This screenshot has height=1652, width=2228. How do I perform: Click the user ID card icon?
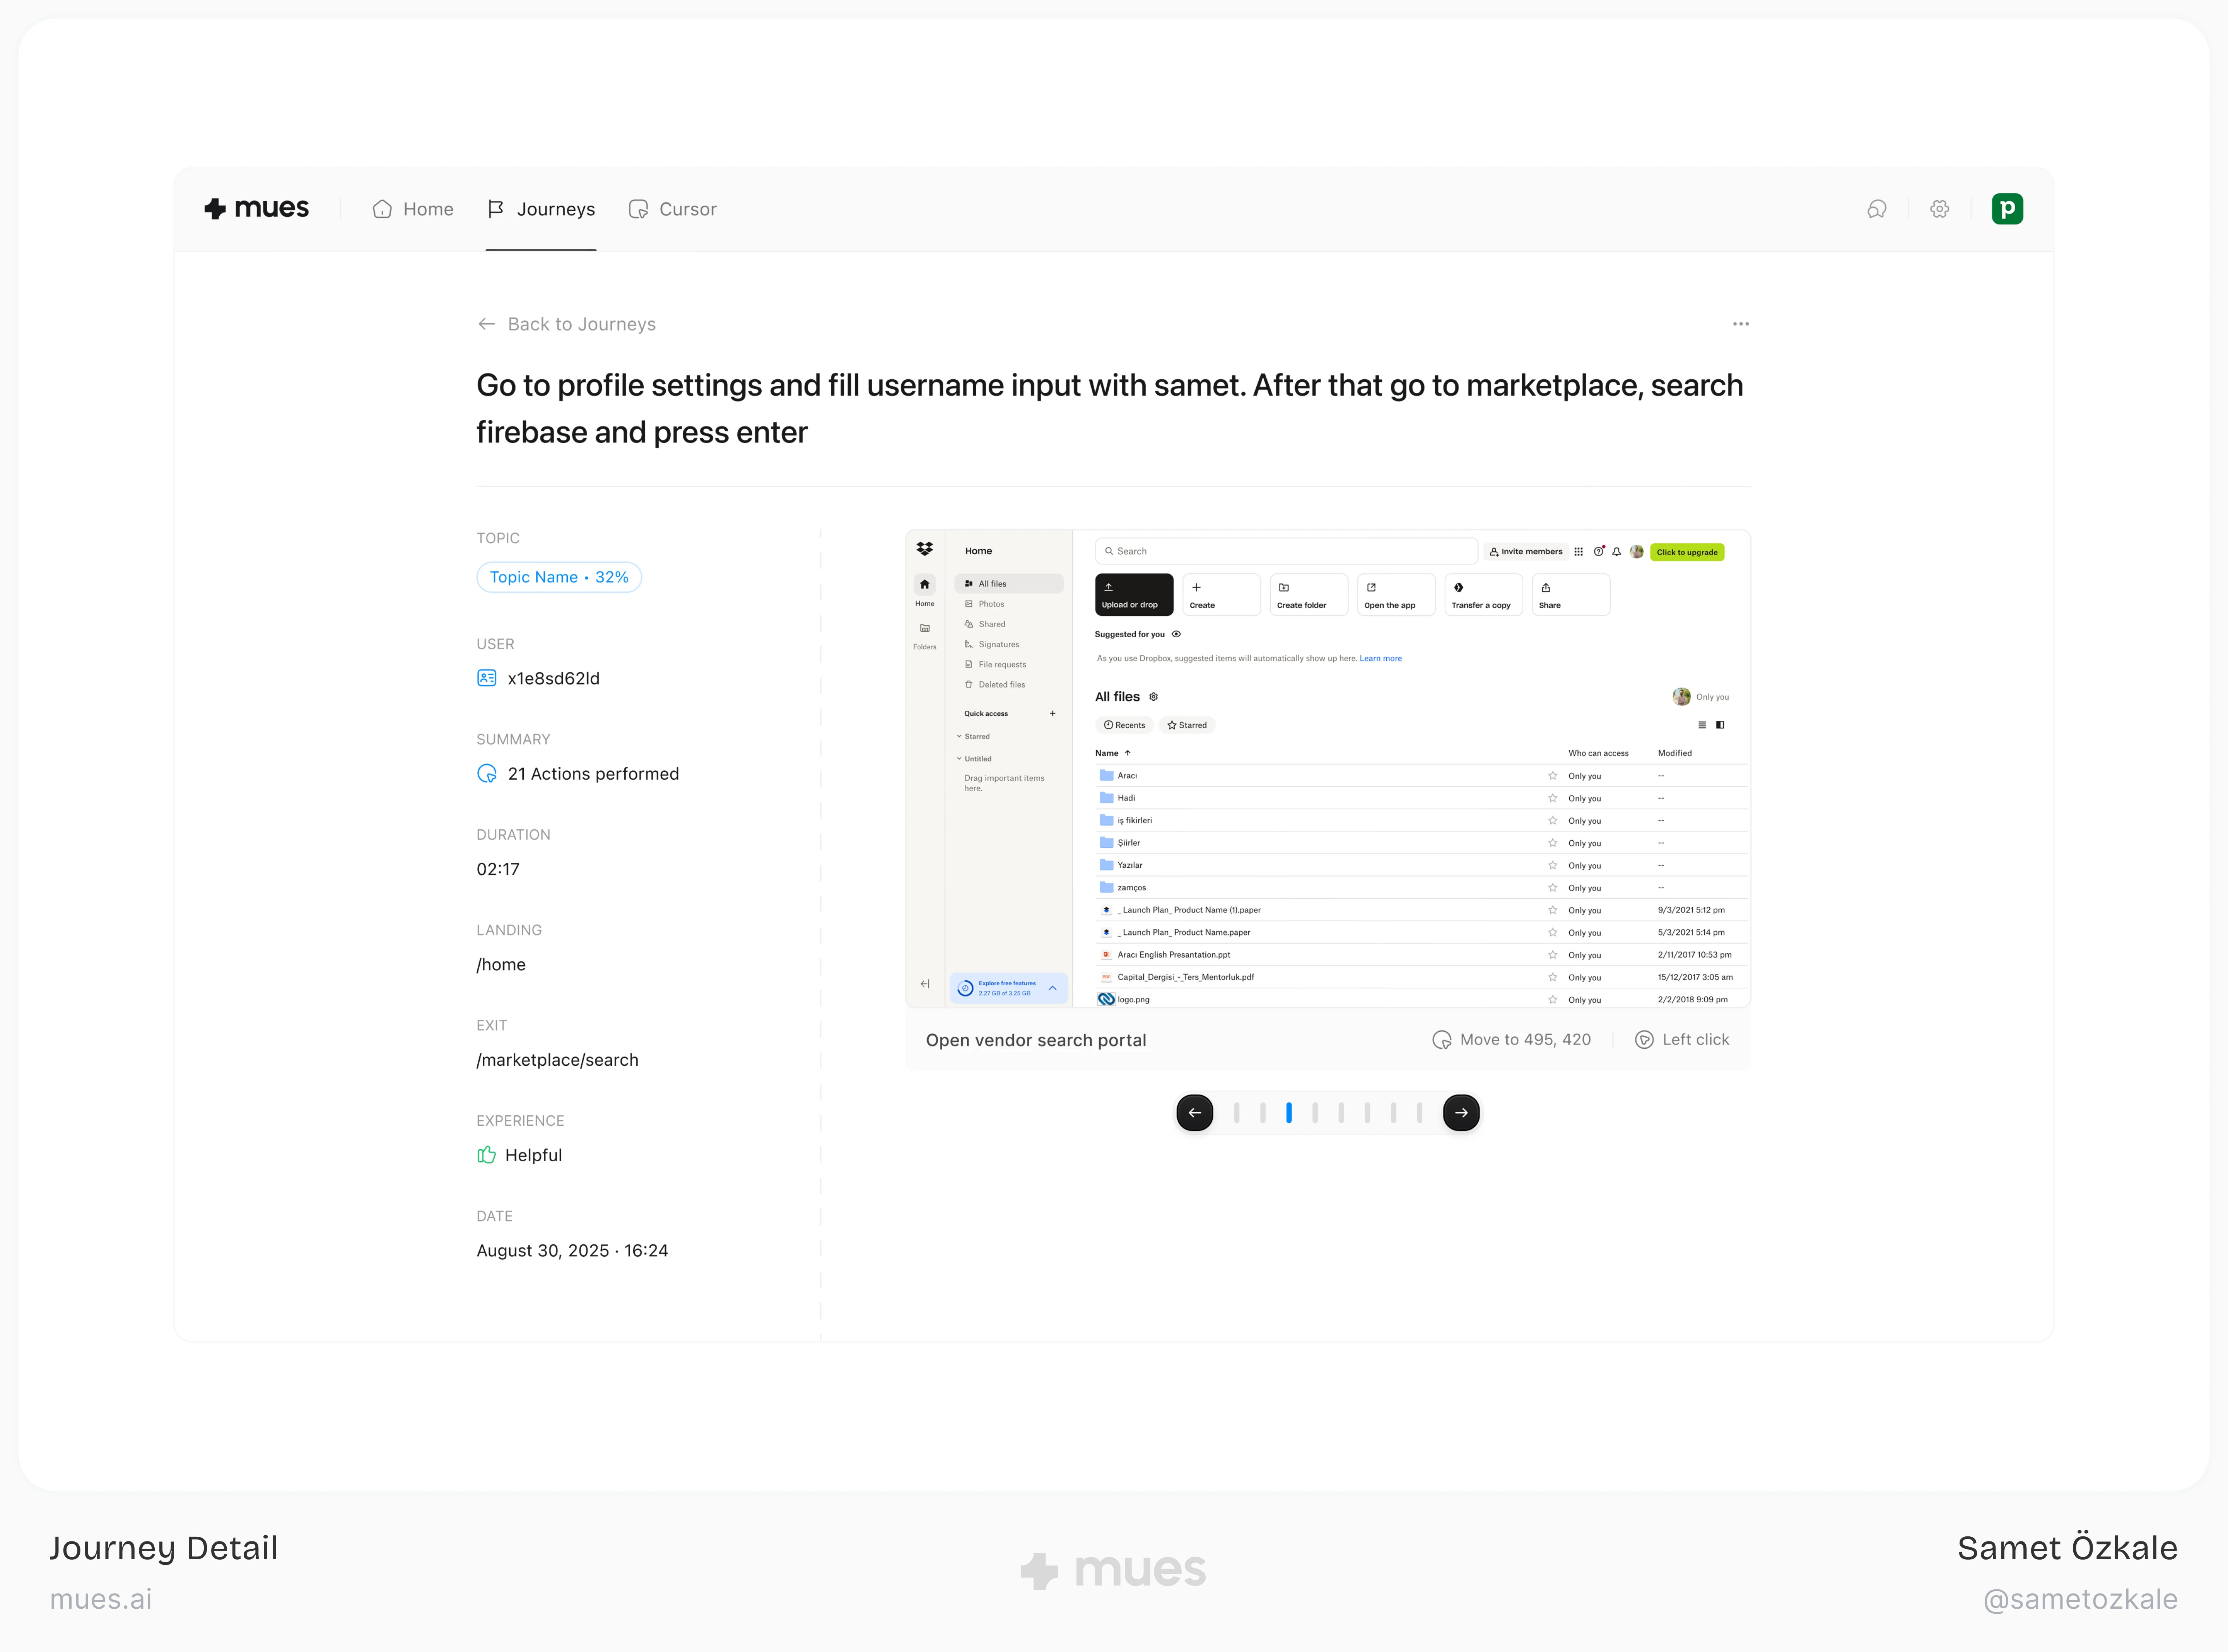click(487, 678)
